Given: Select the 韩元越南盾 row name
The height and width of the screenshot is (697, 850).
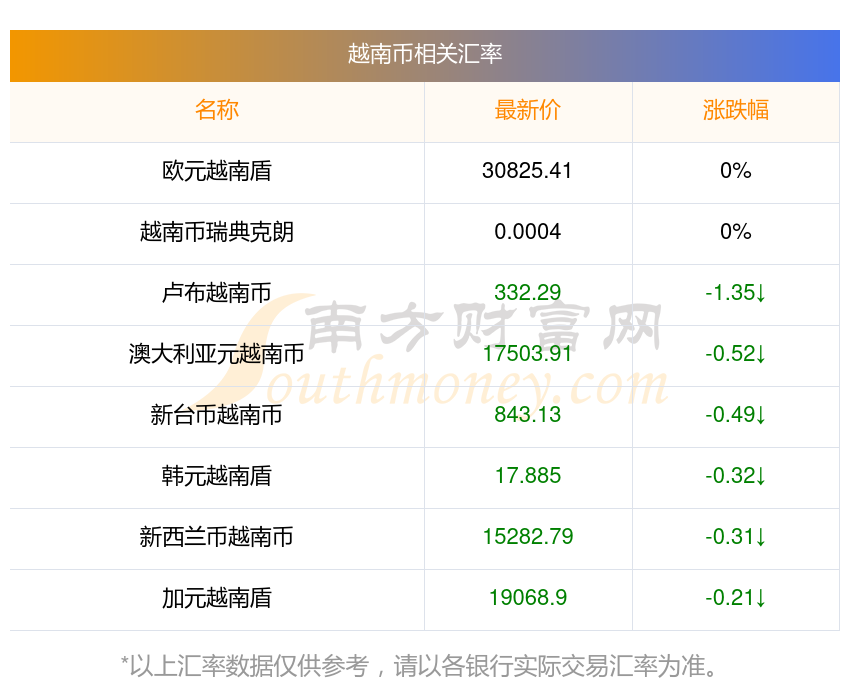Looking at the screenshot, I should 217,476.
